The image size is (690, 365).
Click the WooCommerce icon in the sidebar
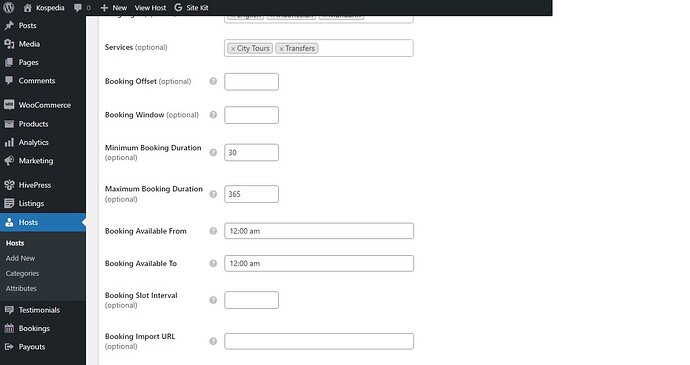click(9, 105)
